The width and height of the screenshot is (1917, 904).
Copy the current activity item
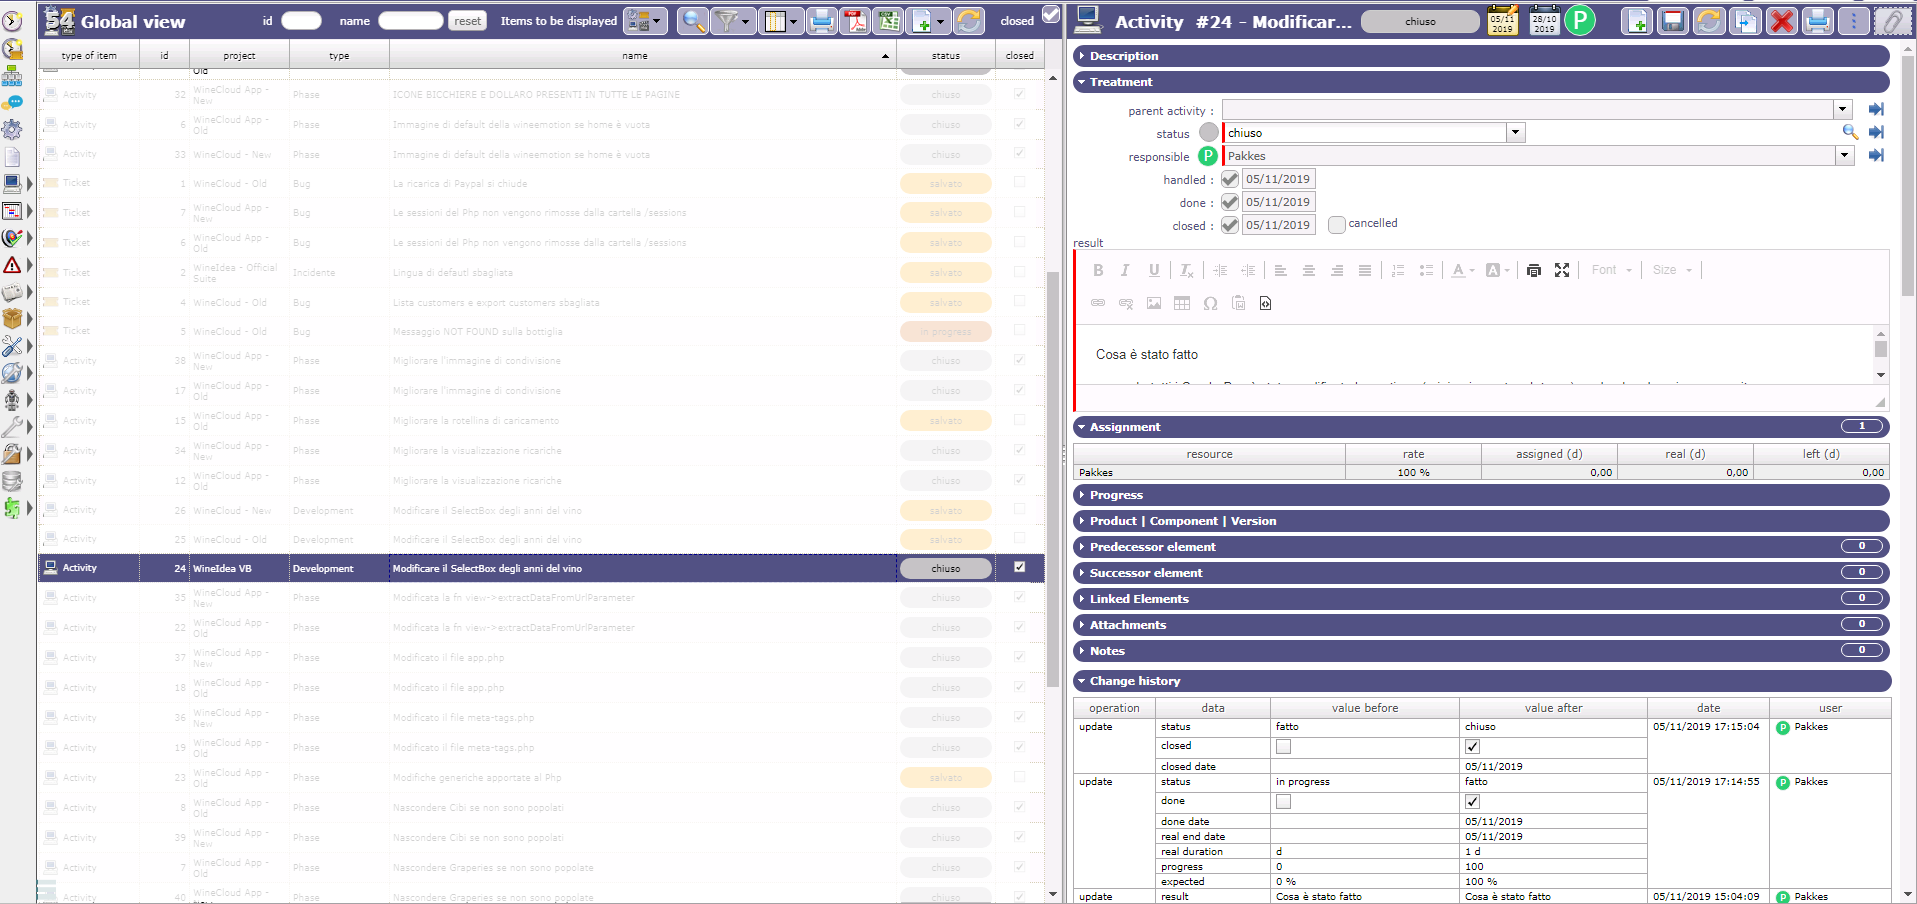pyautogui.click(x=1745, y=21)
